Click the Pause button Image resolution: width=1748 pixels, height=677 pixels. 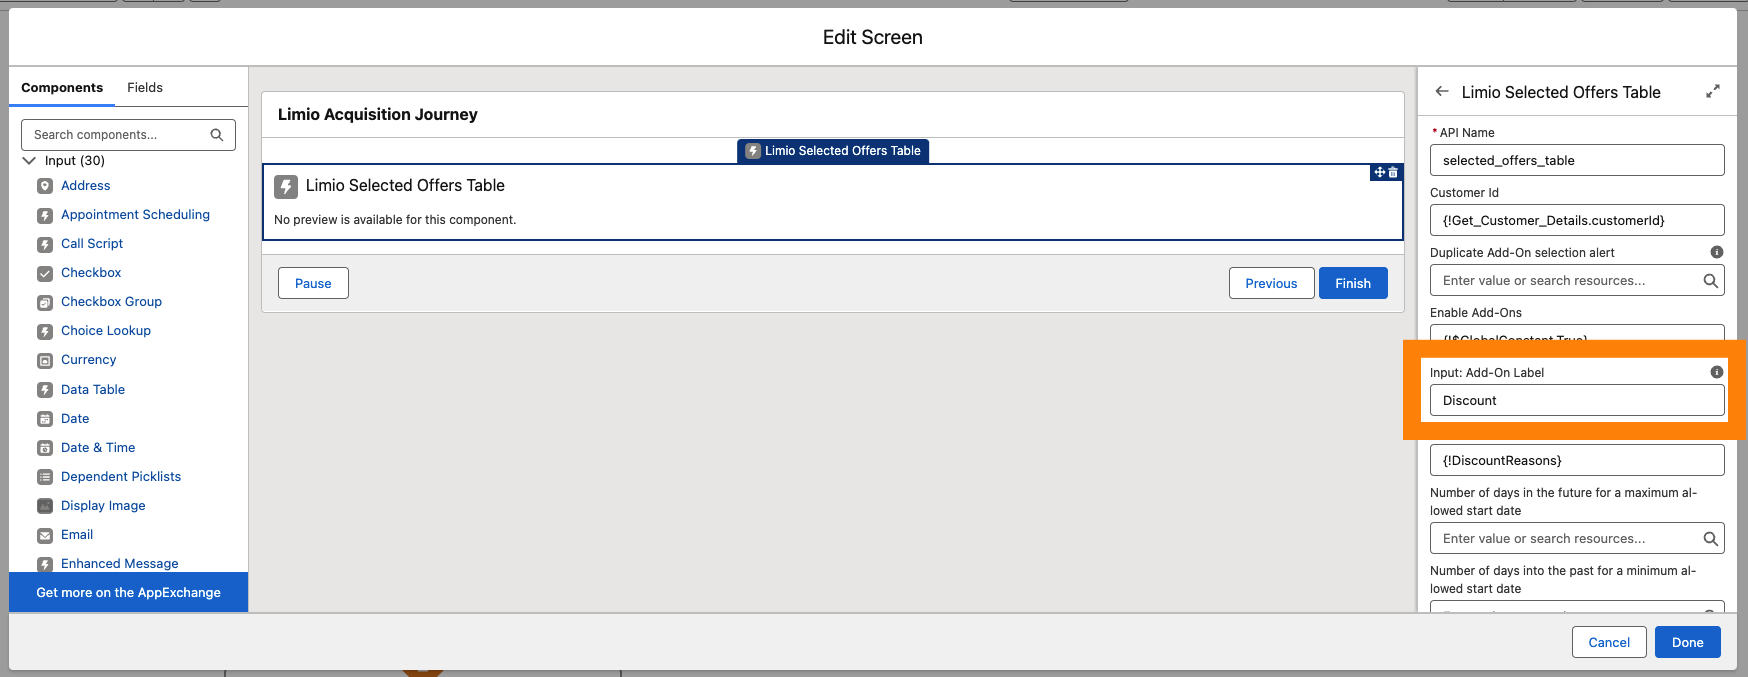[313, 283]
